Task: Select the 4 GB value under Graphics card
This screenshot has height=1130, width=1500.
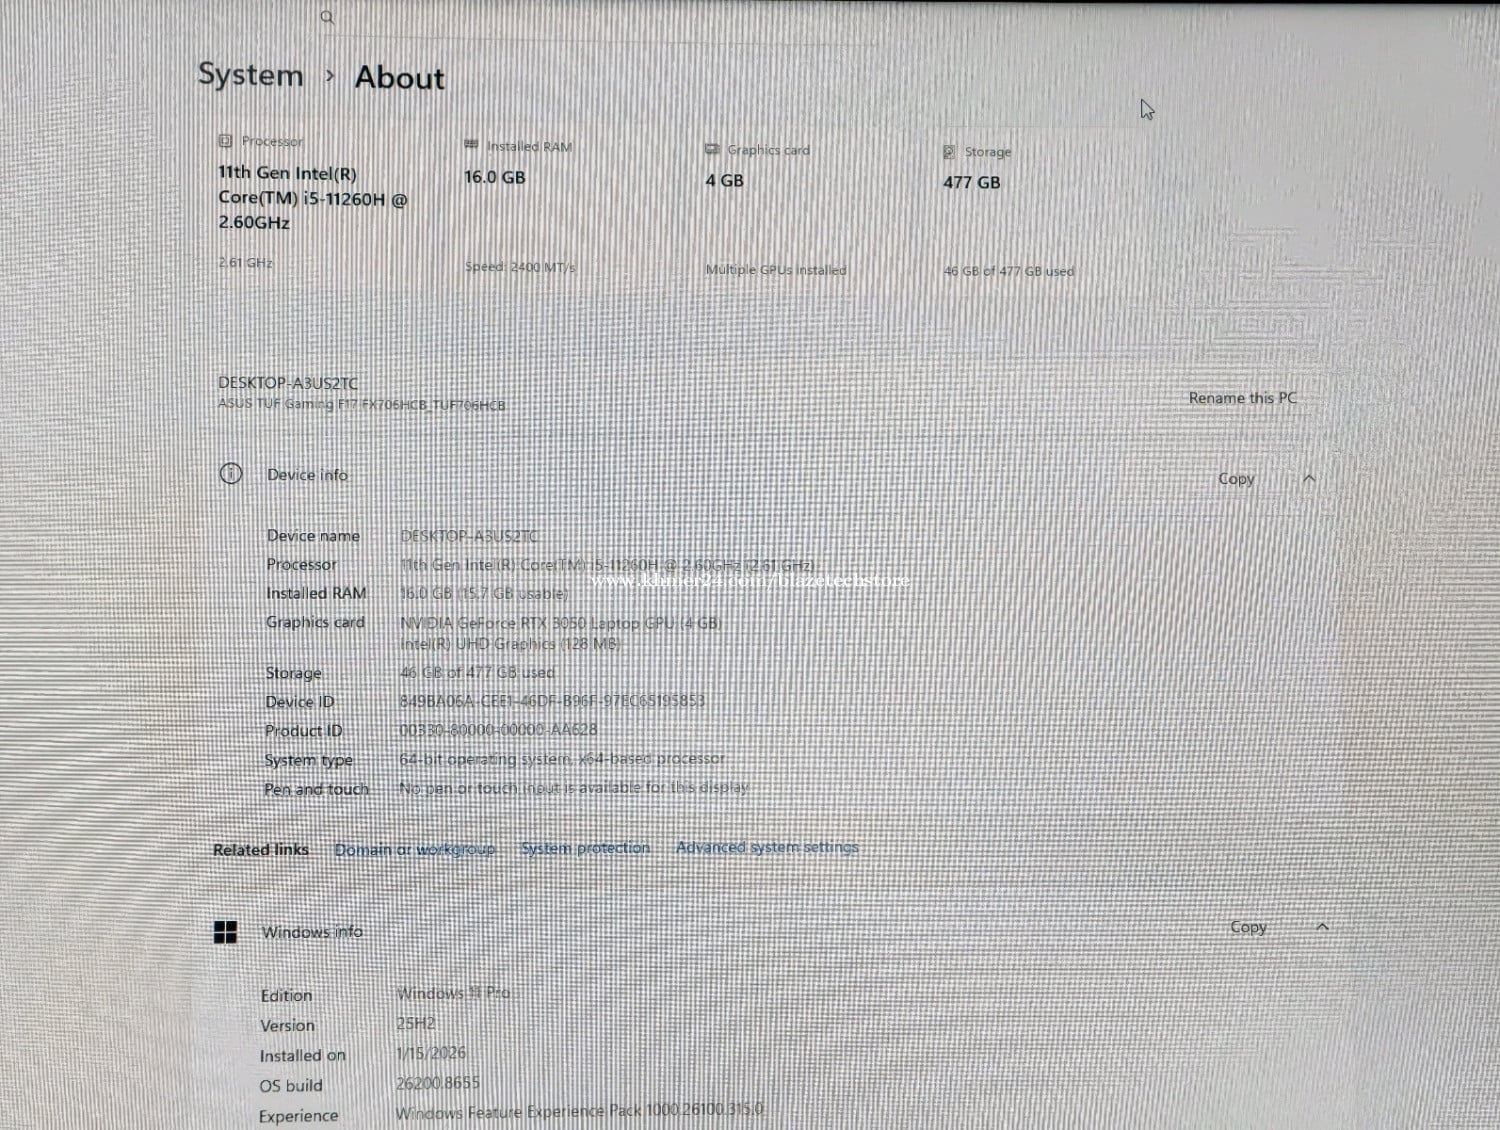Action: click(724, 180)
